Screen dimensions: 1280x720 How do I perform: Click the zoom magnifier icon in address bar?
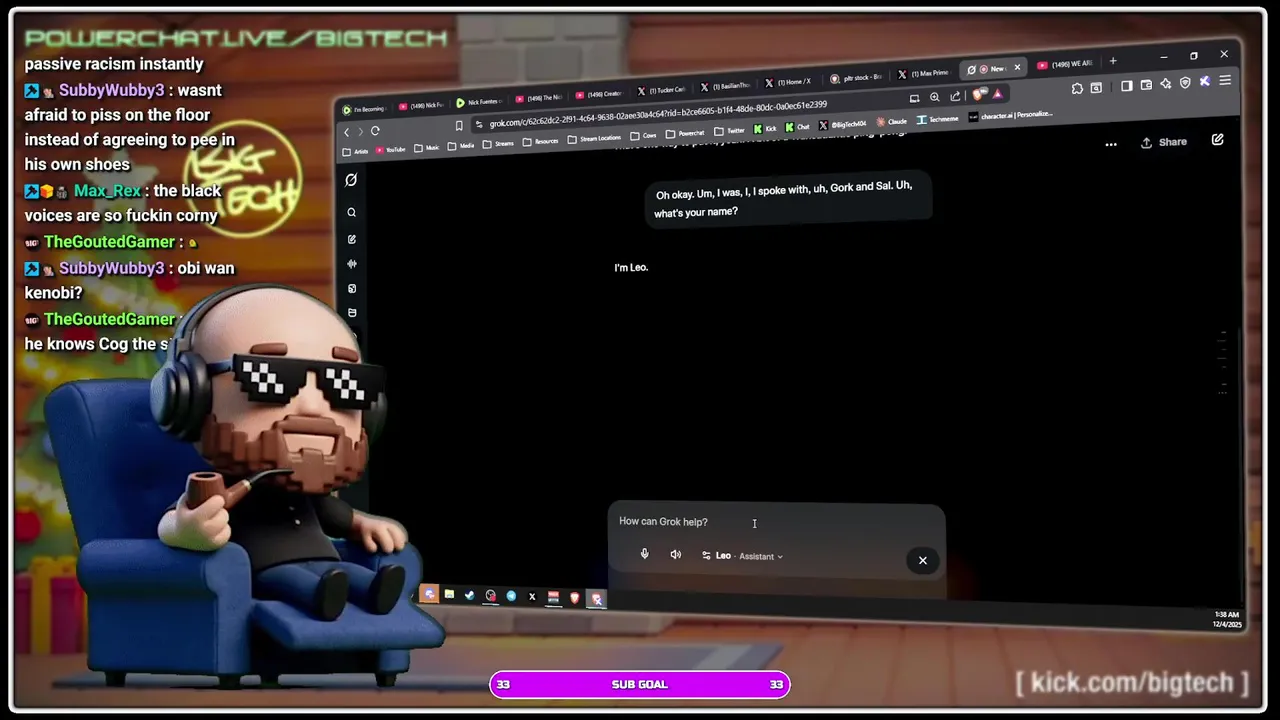point(935,97)
